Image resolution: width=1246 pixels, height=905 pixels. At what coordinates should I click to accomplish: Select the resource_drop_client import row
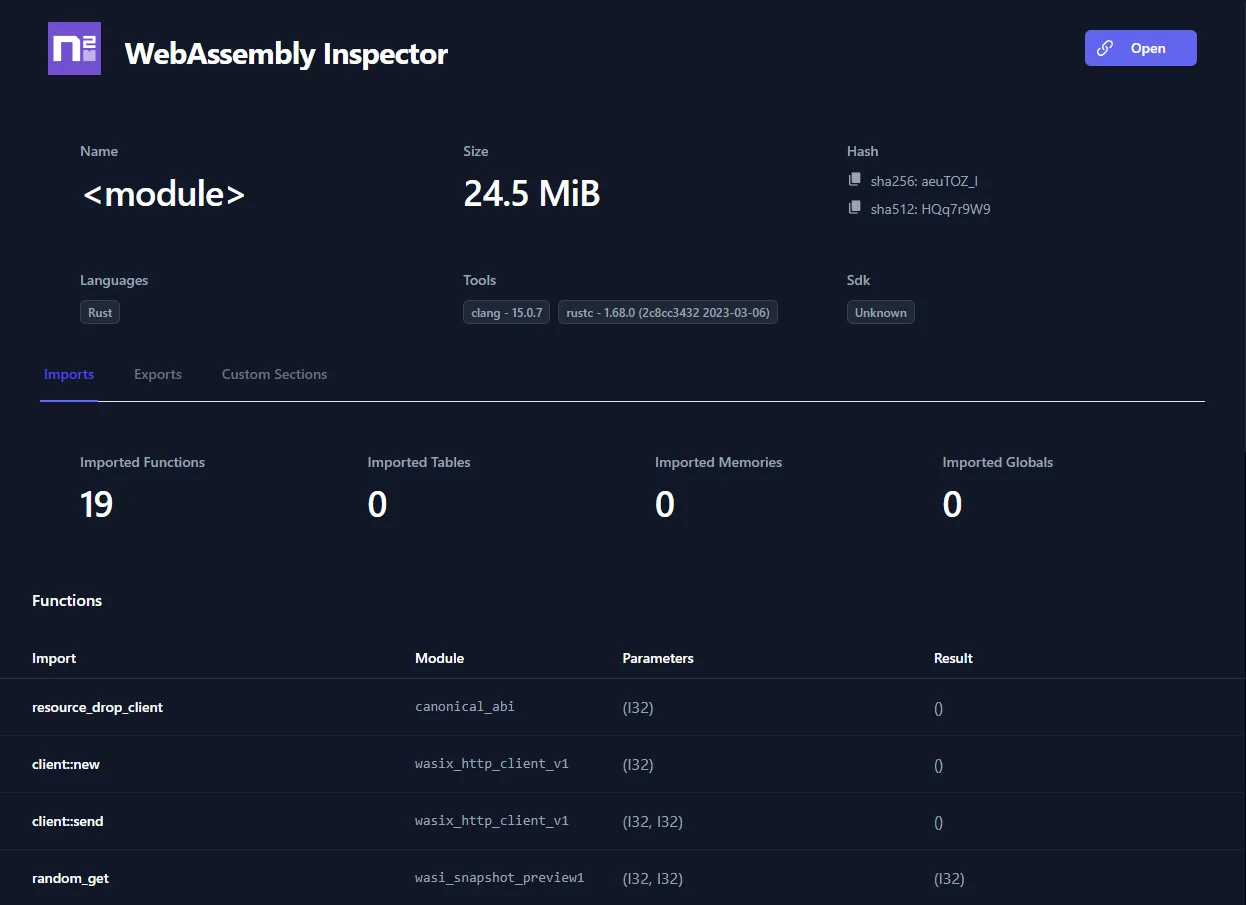point(97,707)
